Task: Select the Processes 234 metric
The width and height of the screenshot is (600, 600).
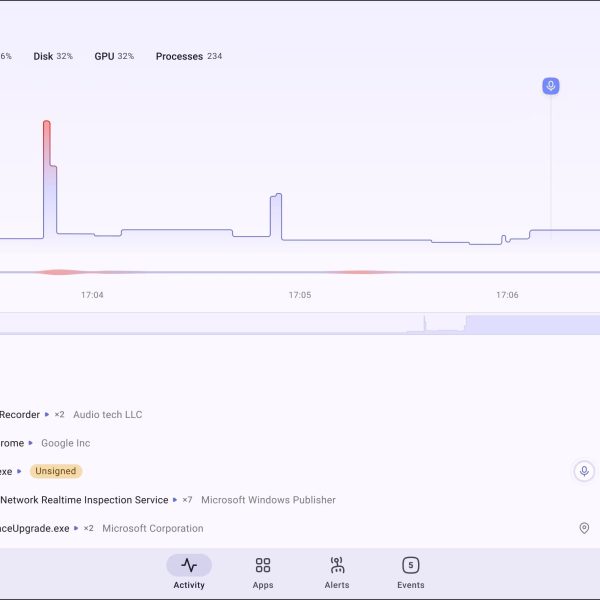Action: [x=189, y=56]
